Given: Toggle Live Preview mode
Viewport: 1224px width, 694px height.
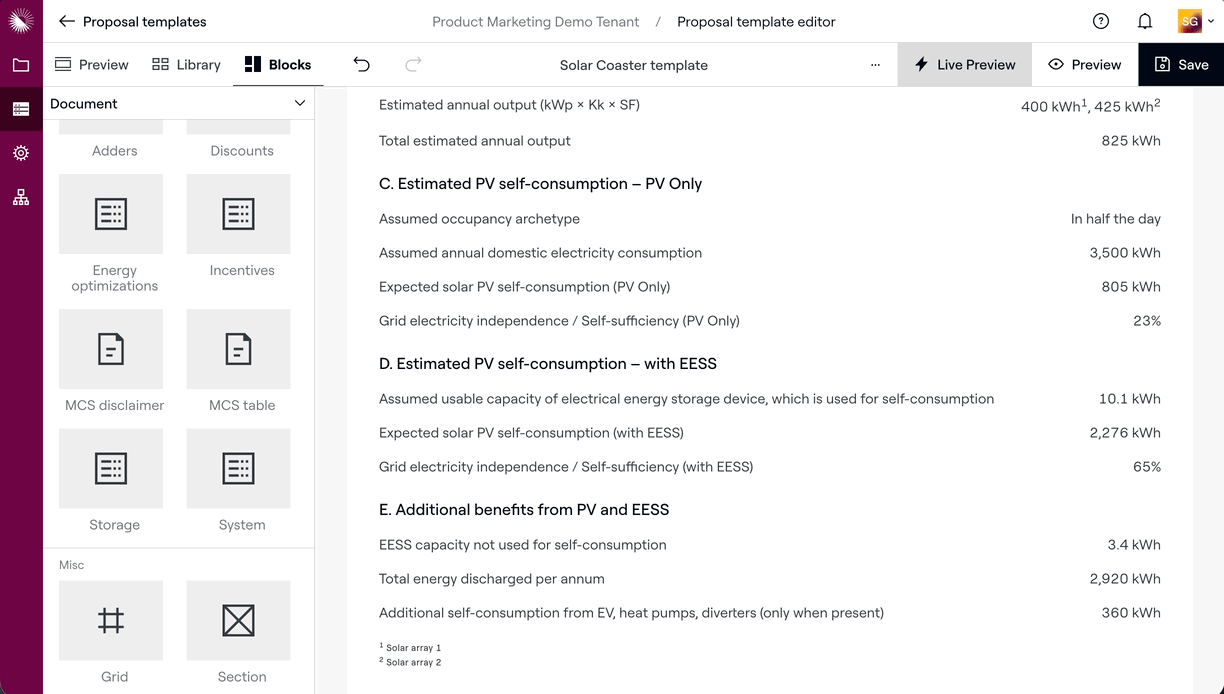Looking at the screenshot, I should click(x=964, y=65).
